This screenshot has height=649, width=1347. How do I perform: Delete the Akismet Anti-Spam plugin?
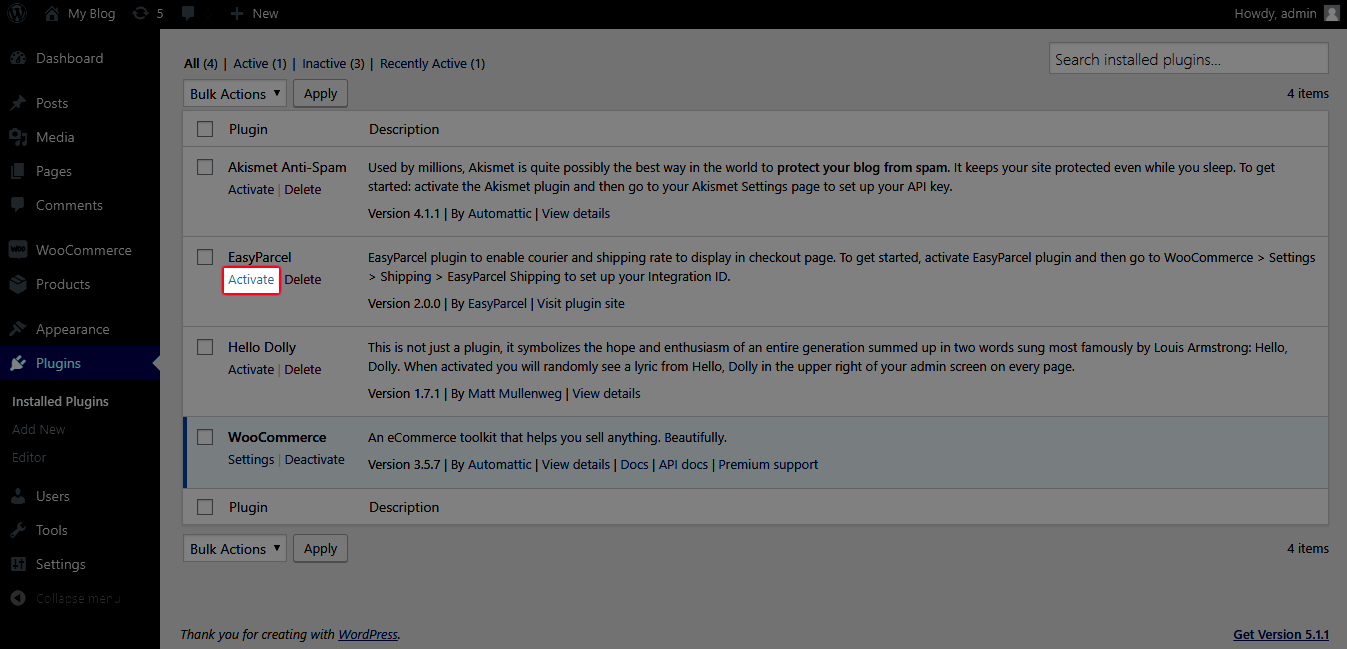click(x=303, y=189)
